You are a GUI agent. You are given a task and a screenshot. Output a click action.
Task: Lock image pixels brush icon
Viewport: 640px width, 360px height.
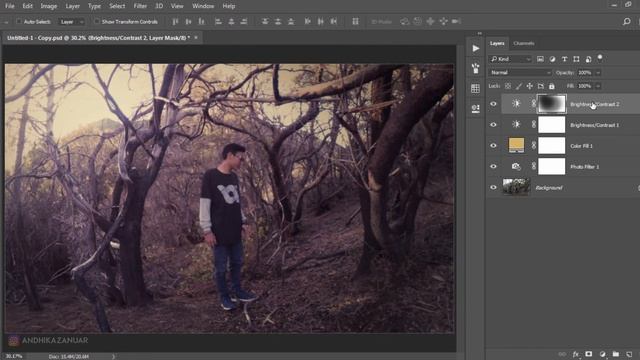pos(518,86)
